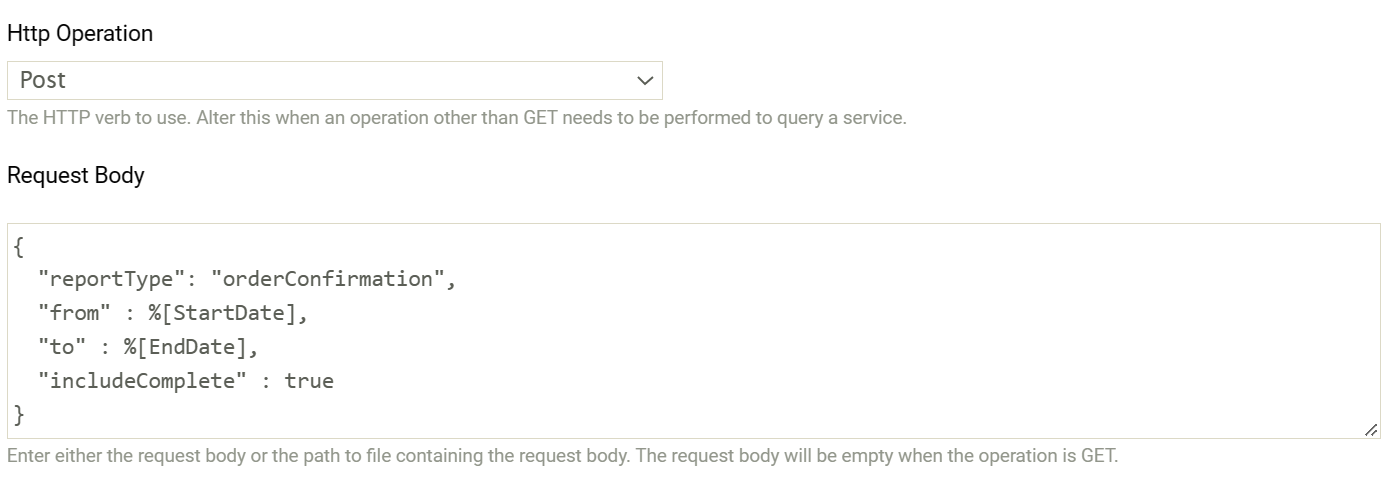Image resolution: width=1393 pixels, height=481 pixels.
Task: Click the "Http Operation" field label
Action: pos(80,33)
